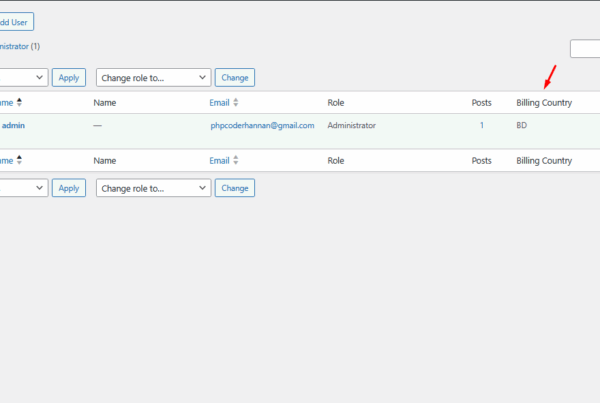The height and width of the screenshot is (403, 600).
Task: Open the admin's posts count link
Action: (x=481, y=125)
